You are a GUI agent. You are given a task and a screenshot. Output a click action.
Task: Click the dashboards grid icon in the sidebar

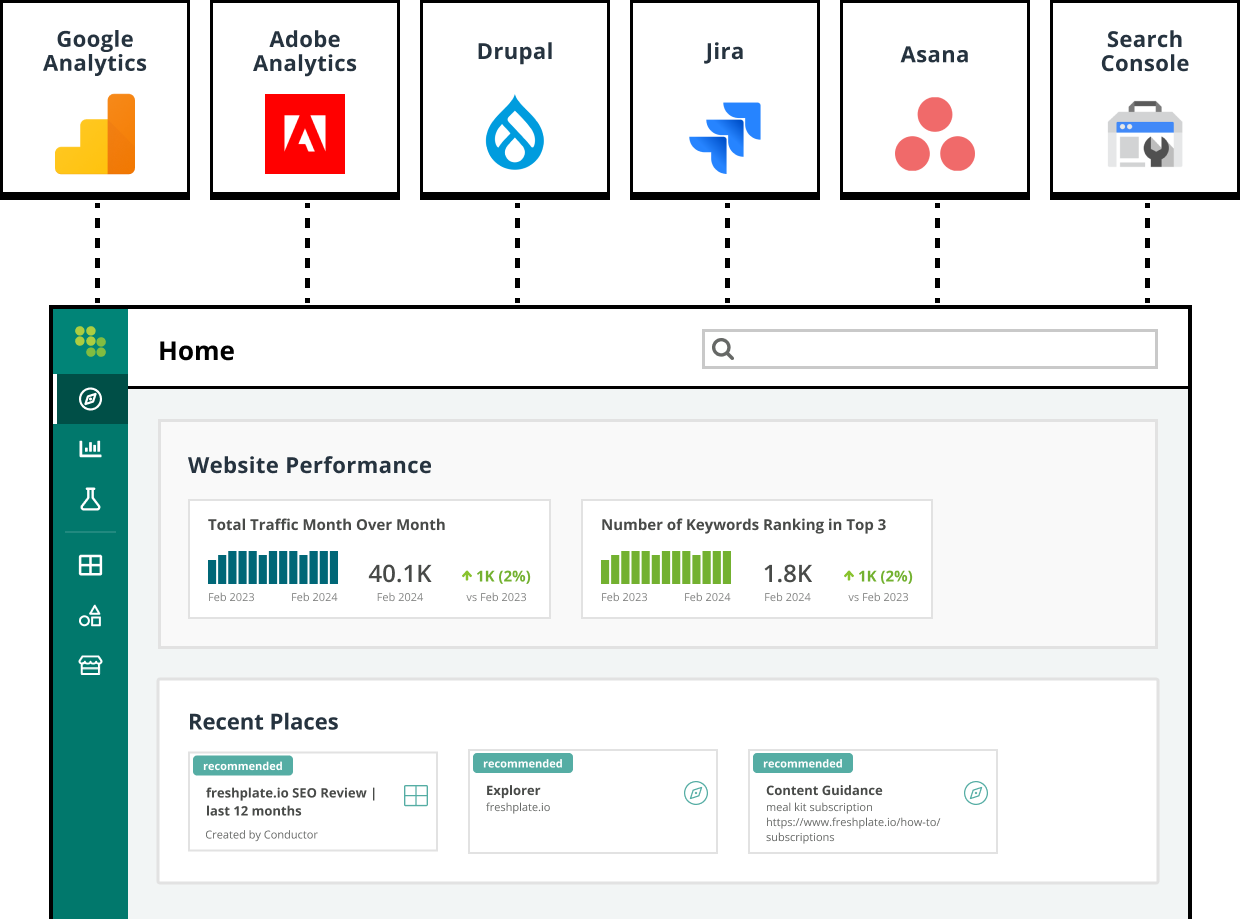[89, 564]
